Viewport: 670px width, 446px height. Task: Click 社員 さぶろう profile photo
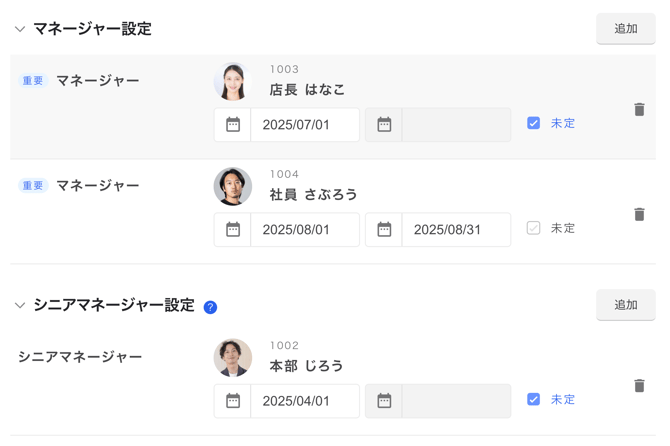tap(233, 186)
